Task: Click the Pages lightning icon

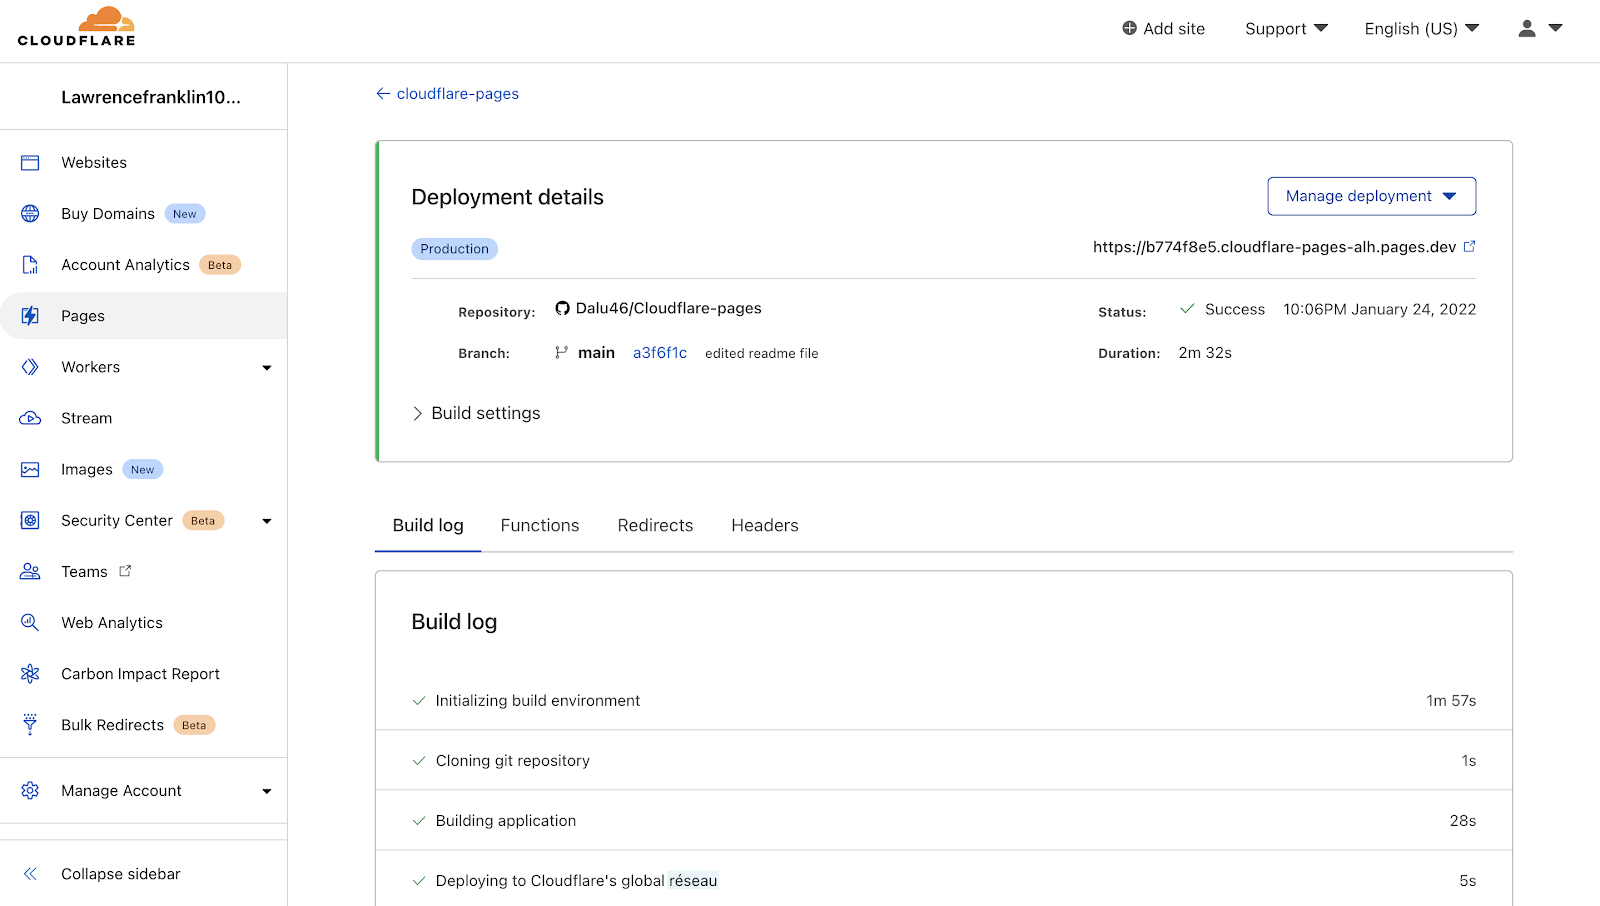Action: pyautogui.click(x=30, y=316)
